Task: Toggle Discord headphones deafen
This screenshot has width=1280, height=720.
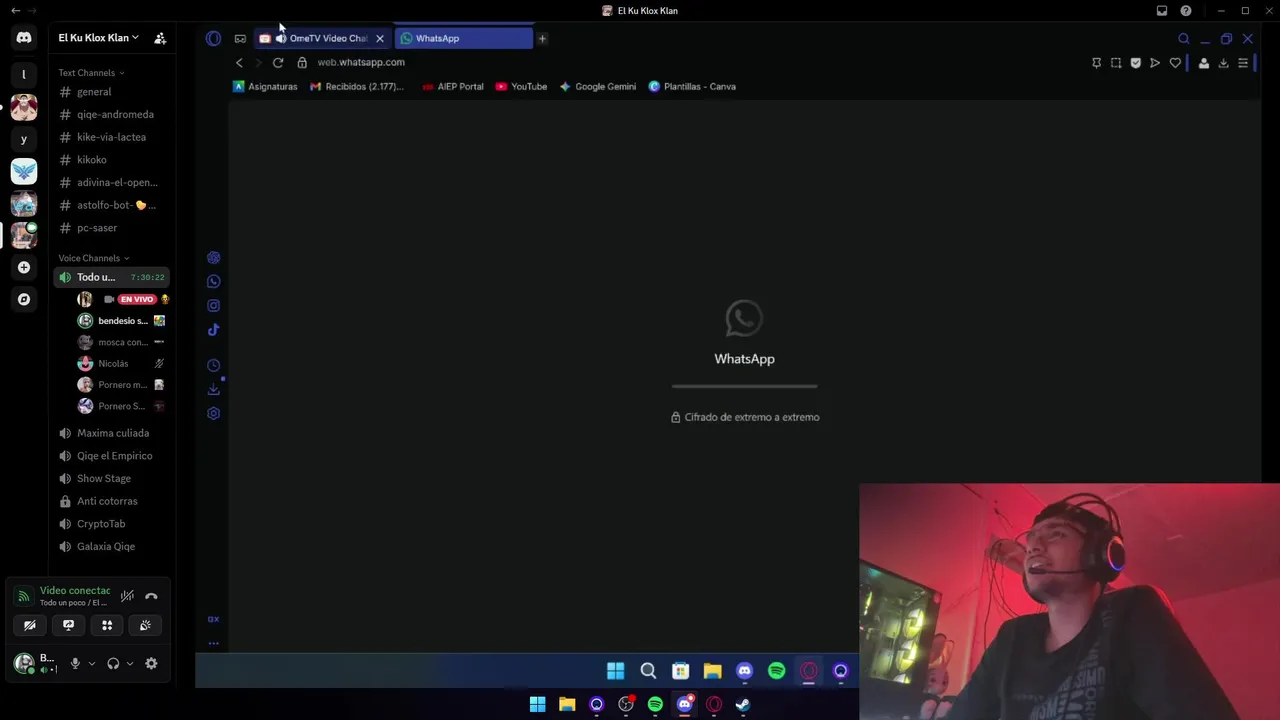Action: click(x=113, y=663)
